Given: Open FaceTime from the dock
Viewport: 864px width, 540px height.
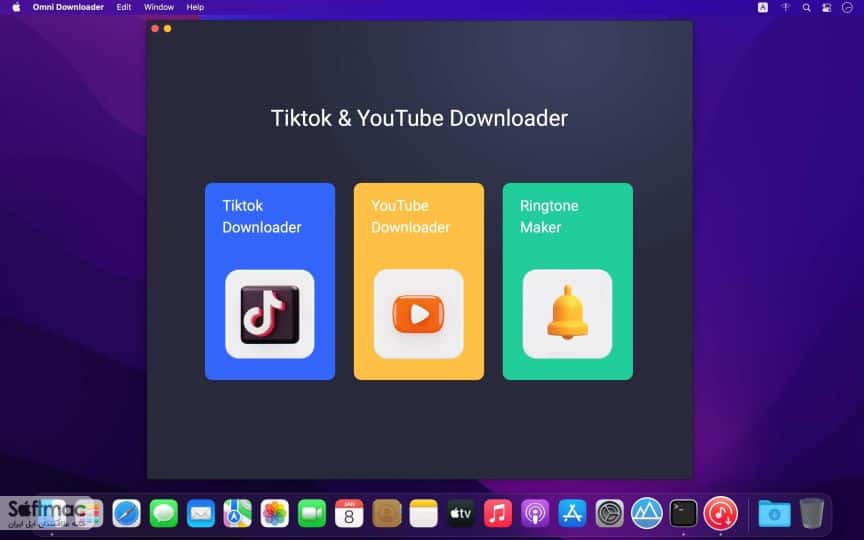Looking at the screenshot, I should 312,514.
